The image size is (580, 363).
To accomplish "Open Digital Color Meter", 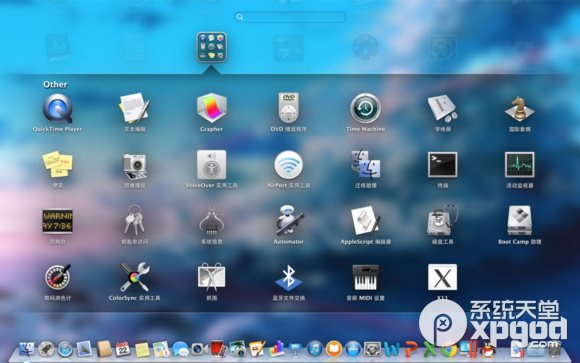I will pyautogui.click(x=57, y=277).
